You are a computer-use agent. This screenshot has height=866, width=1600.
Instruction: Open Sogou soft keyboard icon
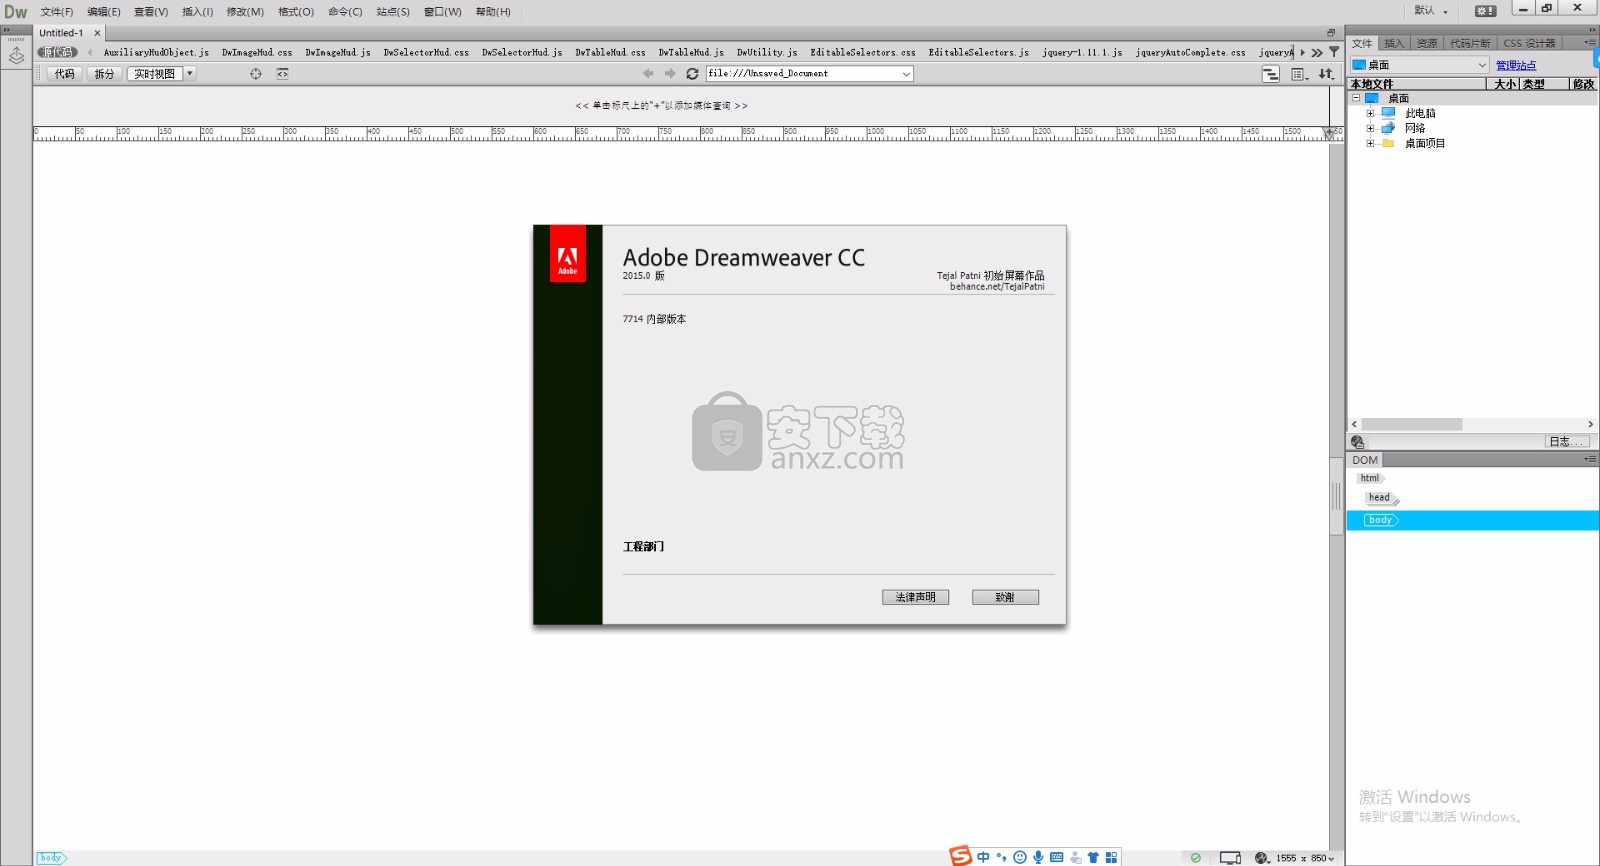point(1057,857)
